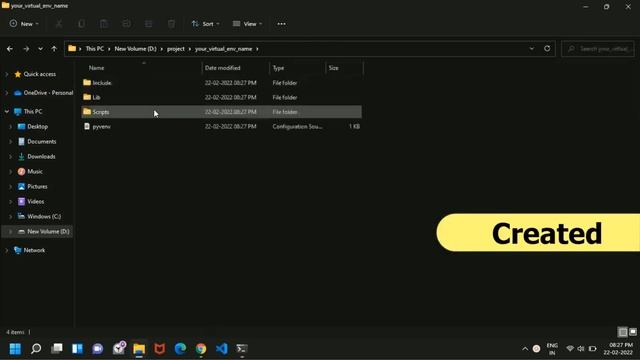Open the See more (three dots) menu
The height and width of the screenshot is (360, 640).
pyautogui.click(x=281, y=24)
